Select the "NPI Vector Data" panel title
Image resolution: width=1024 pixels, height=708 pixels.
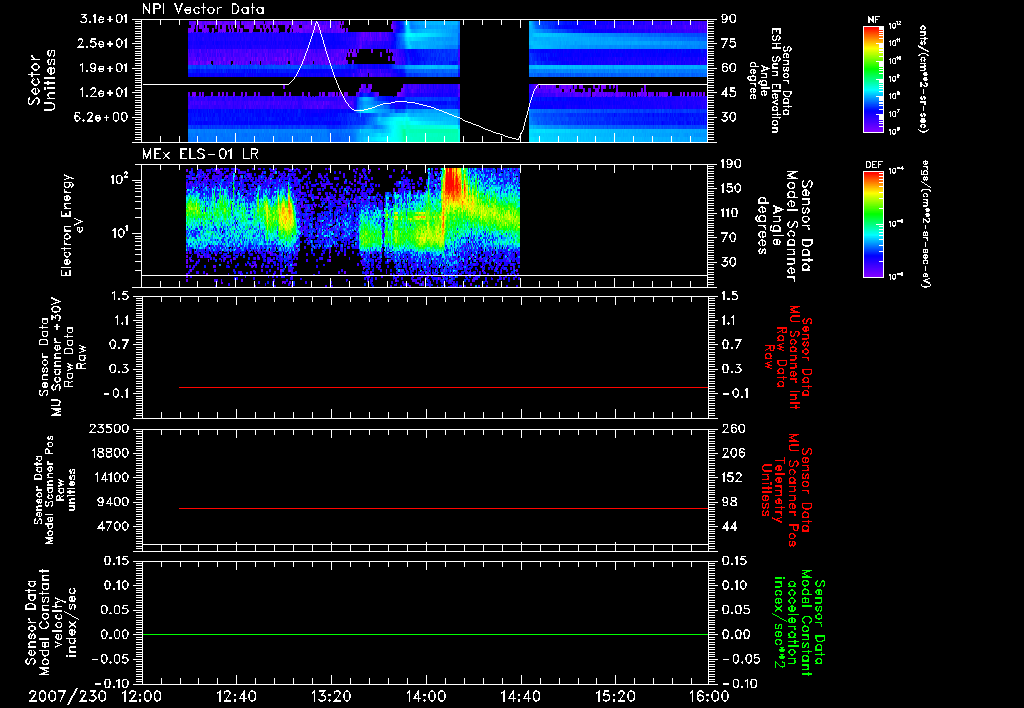203,9
